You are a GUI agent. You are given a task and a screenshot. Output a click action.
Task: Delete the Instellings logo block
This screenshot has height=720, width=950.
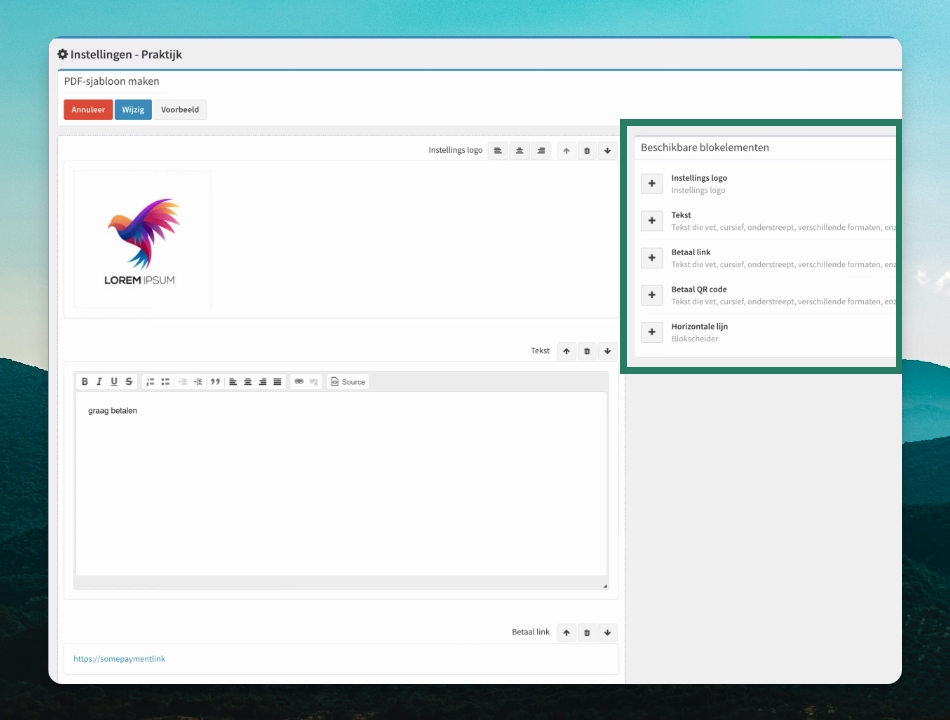(586, 150)
